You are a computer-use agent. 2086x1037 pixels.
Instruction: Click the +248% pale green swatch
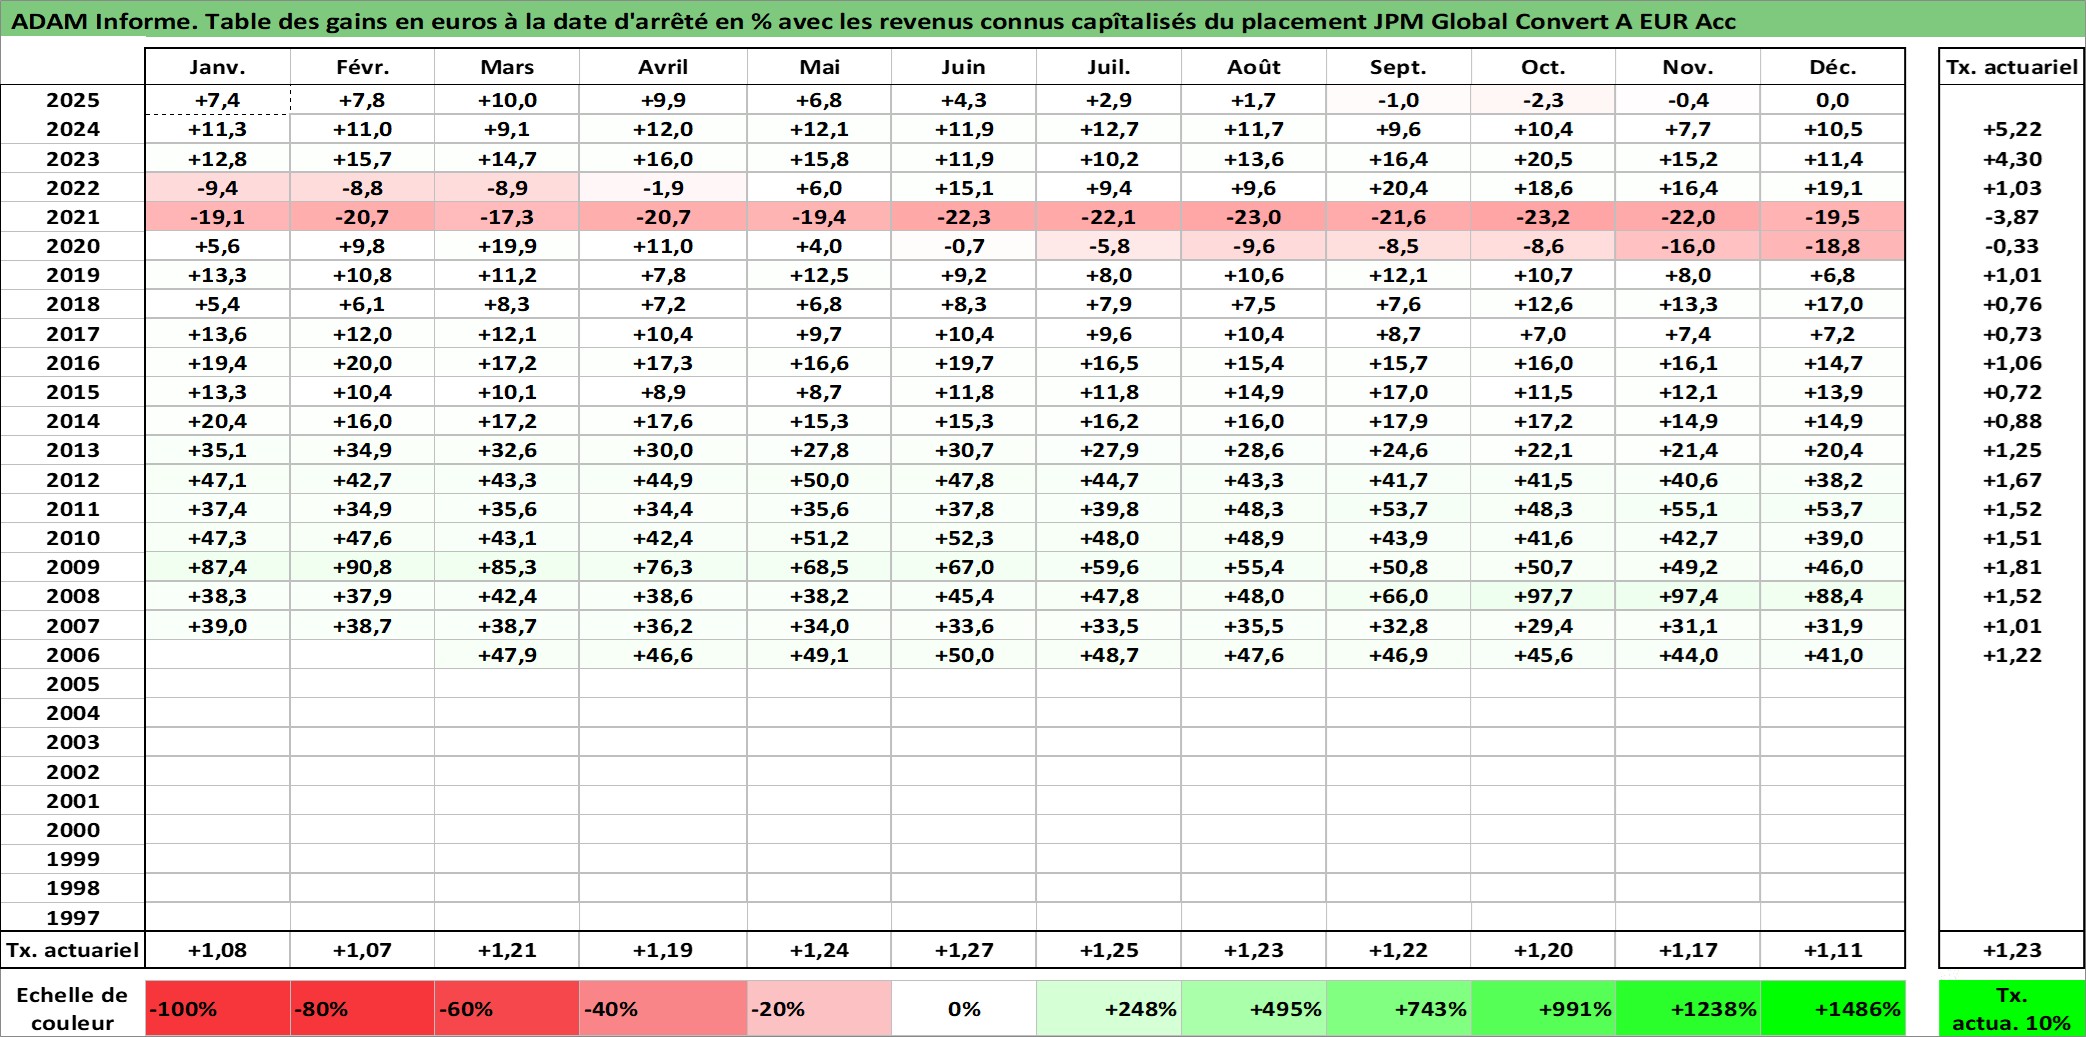click(1109, 1009)
